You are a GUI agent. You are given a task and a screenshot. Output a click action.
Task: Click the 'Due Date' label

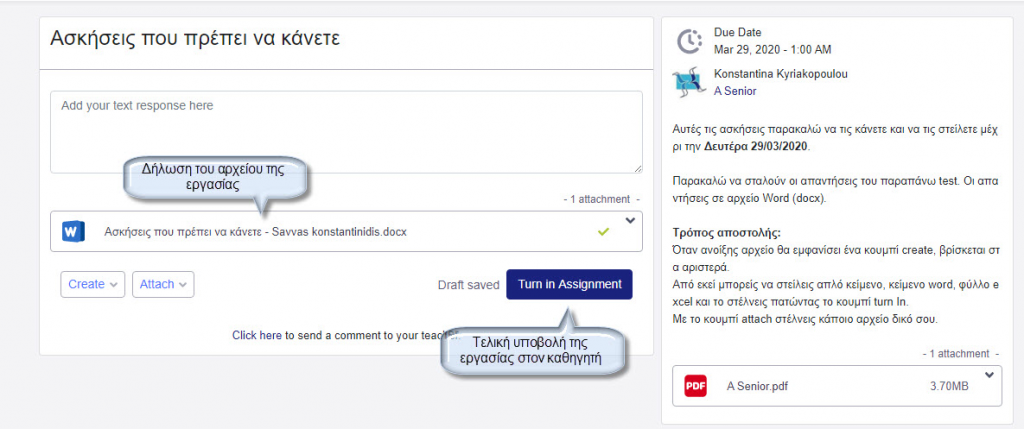(738, 32)
